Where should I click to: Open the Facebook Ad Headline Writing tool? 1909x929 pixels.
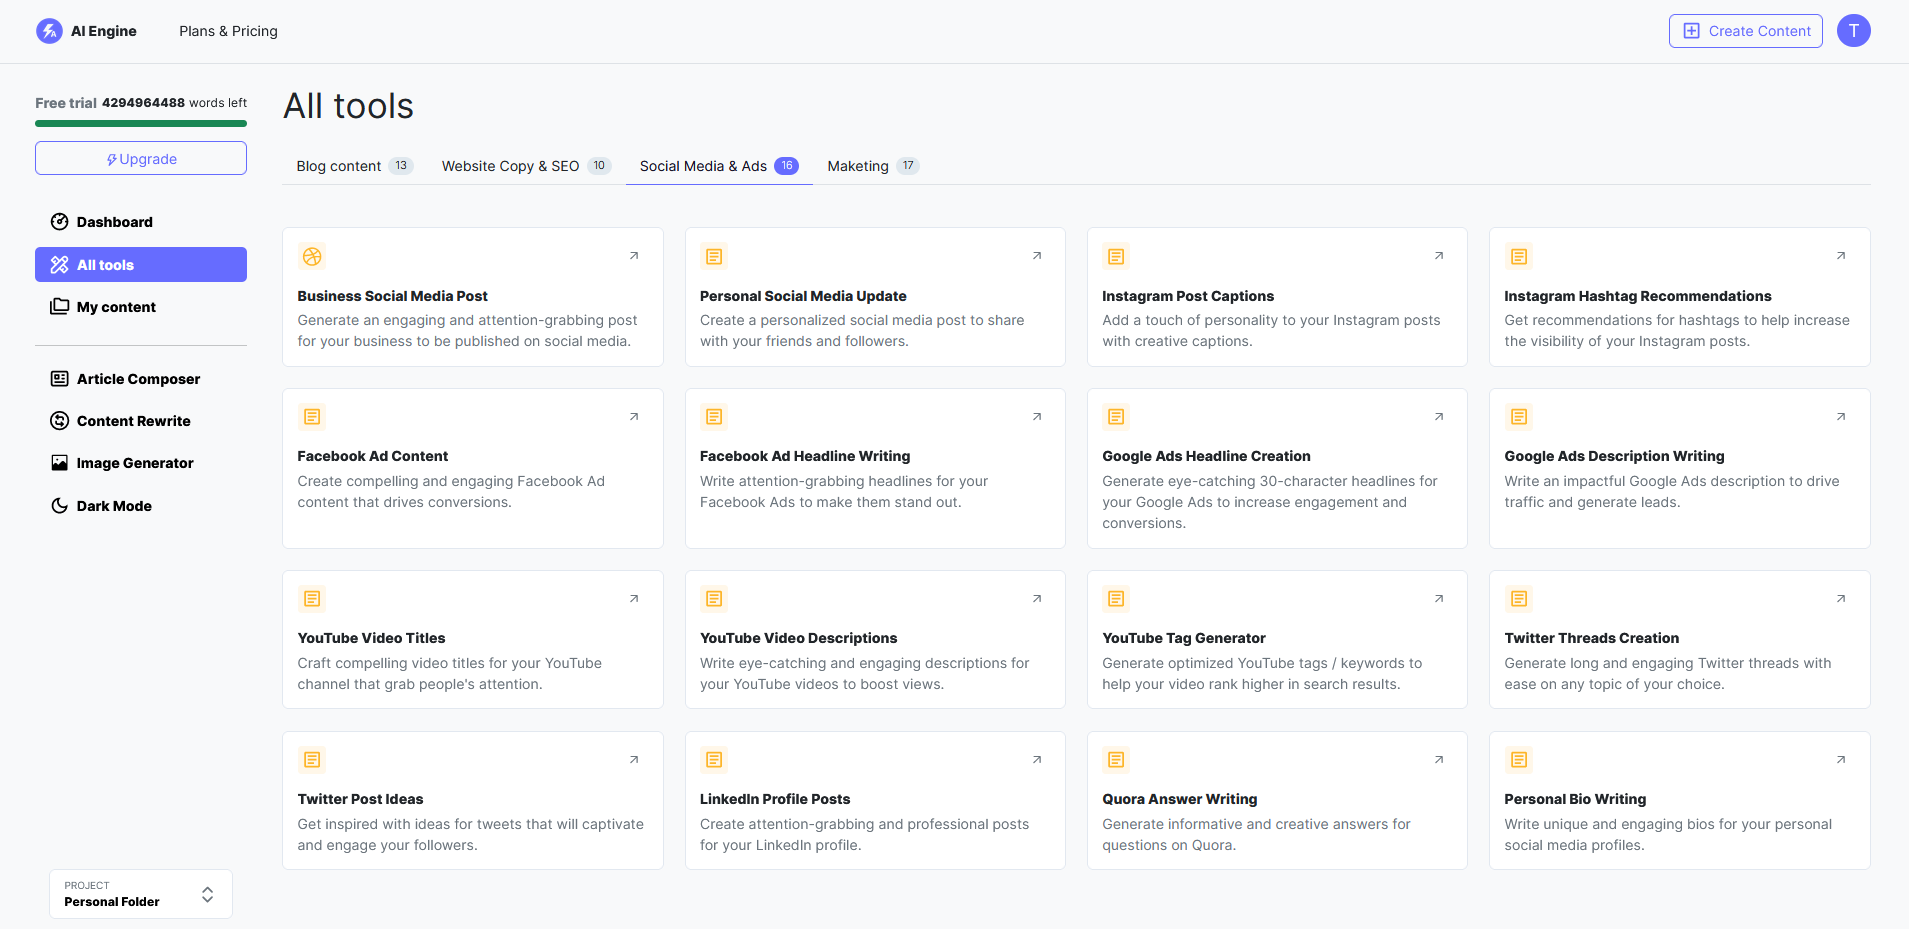click(x=875, y=468)
